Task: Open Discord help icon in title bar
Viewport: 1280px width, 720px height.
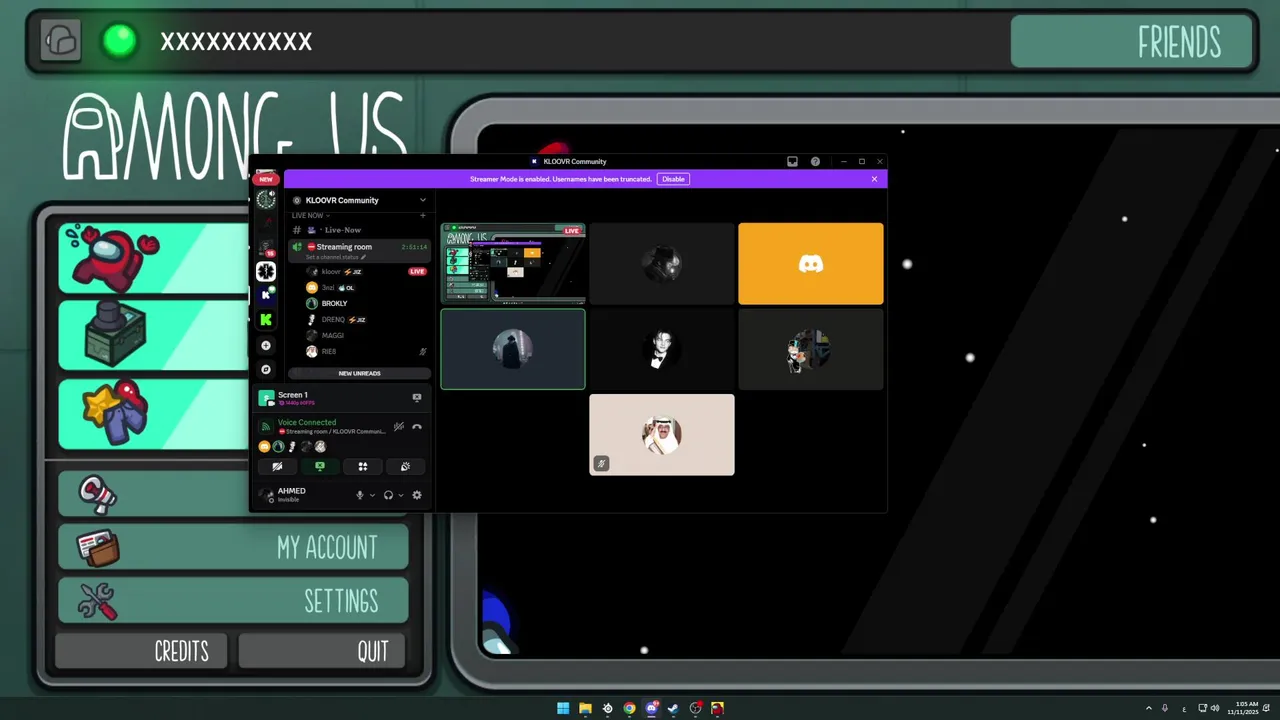Action: 815,161
